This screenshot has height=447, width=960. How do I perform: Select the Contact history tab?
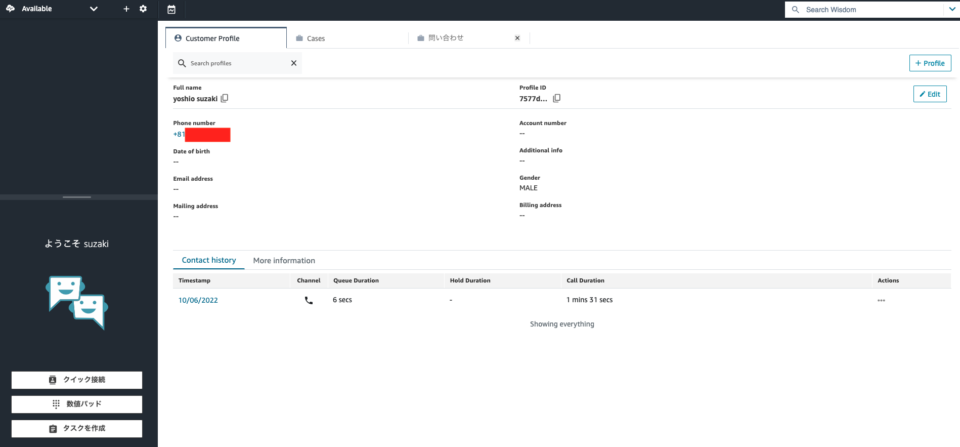208,260
